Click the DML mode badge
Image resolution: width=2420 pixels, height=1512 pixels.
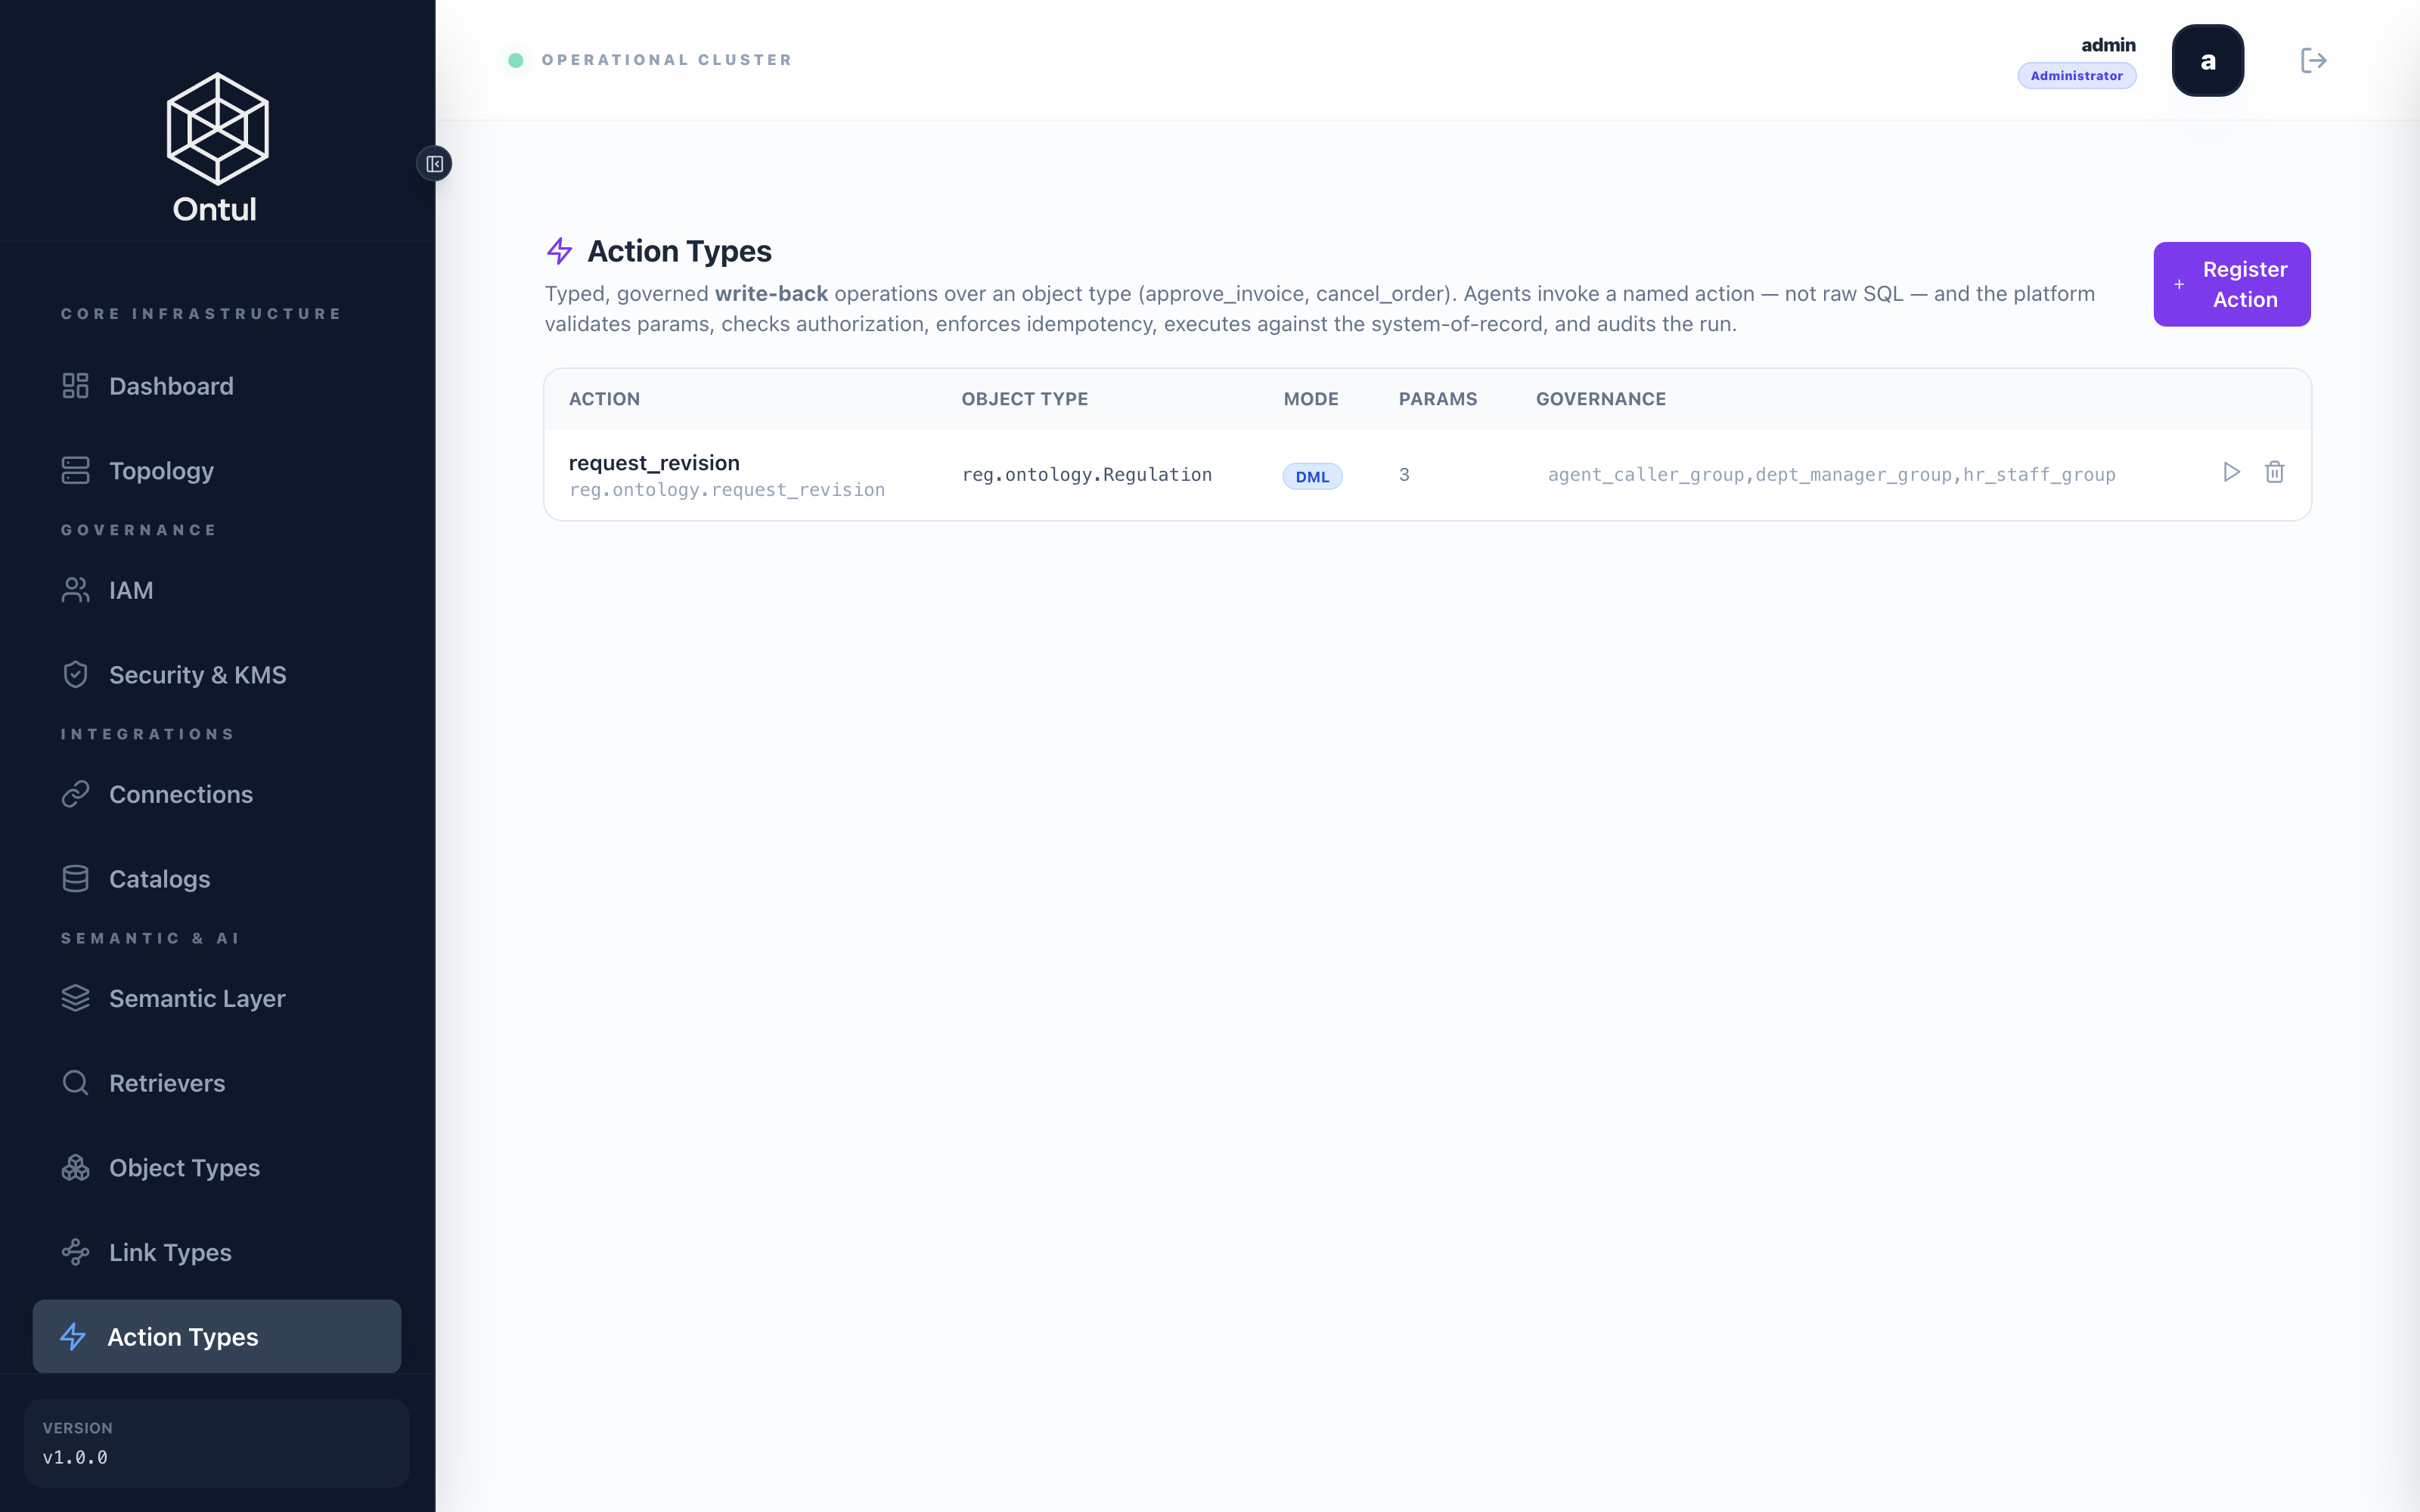[x=1312, y=476]
